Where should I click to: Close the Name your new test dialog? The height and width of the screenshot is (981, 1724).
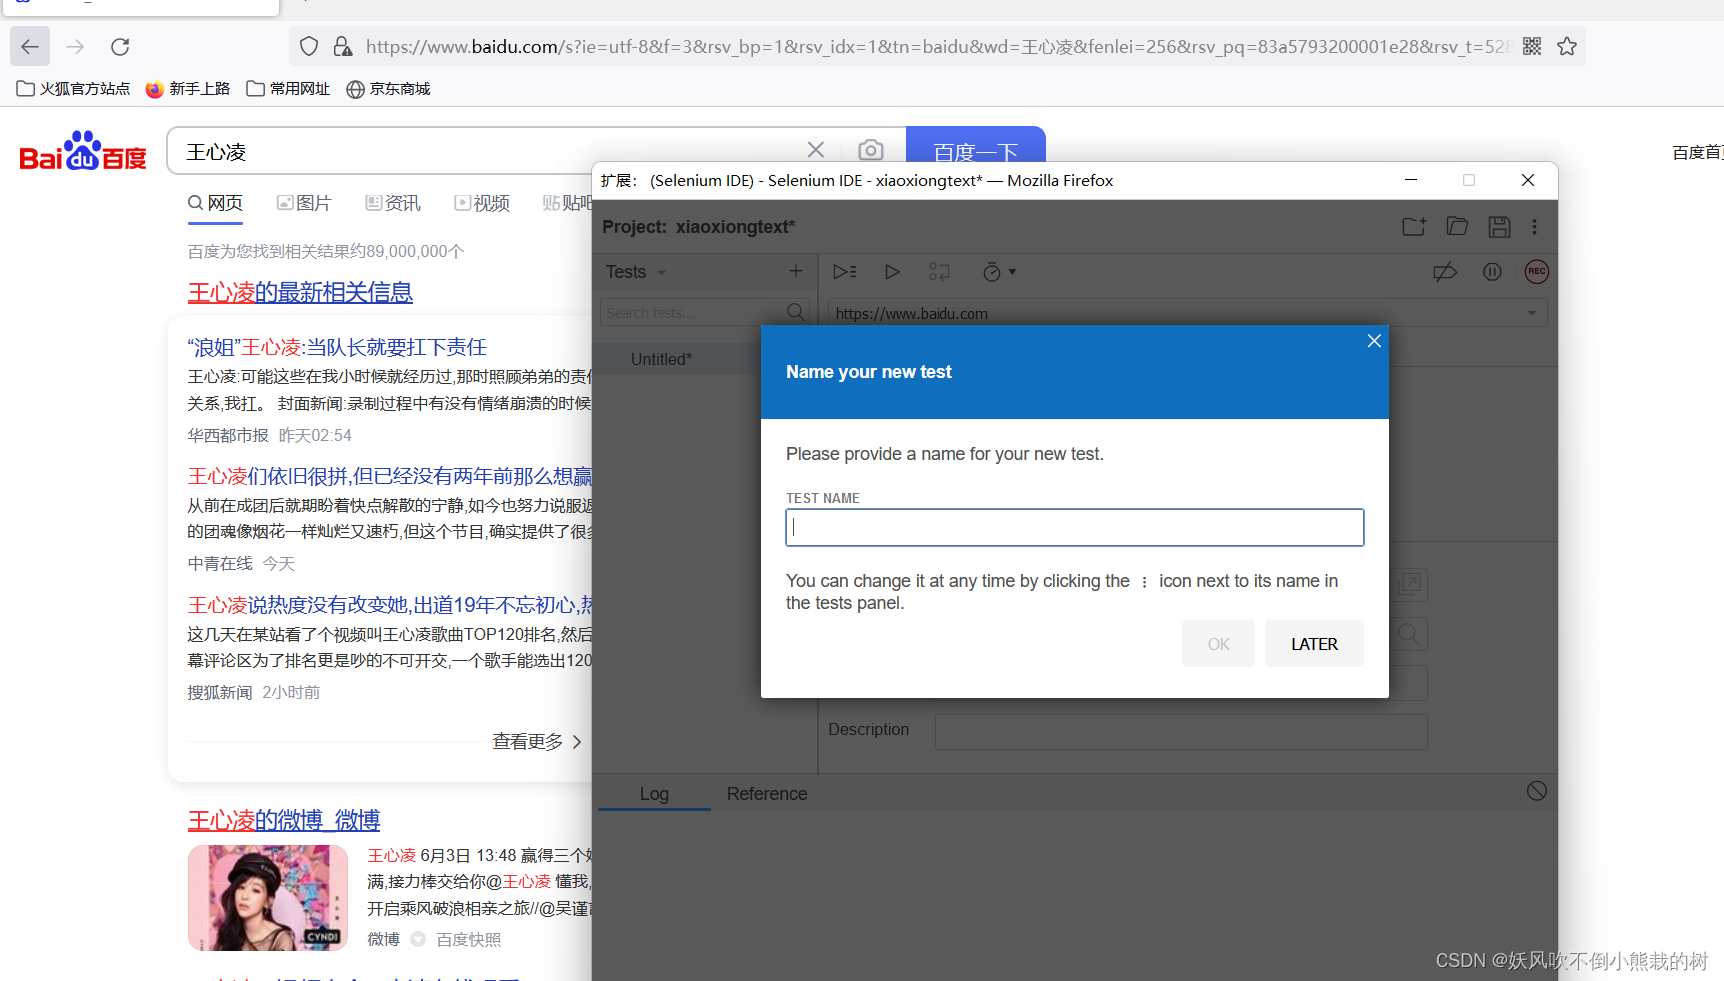coord(1374,341)
